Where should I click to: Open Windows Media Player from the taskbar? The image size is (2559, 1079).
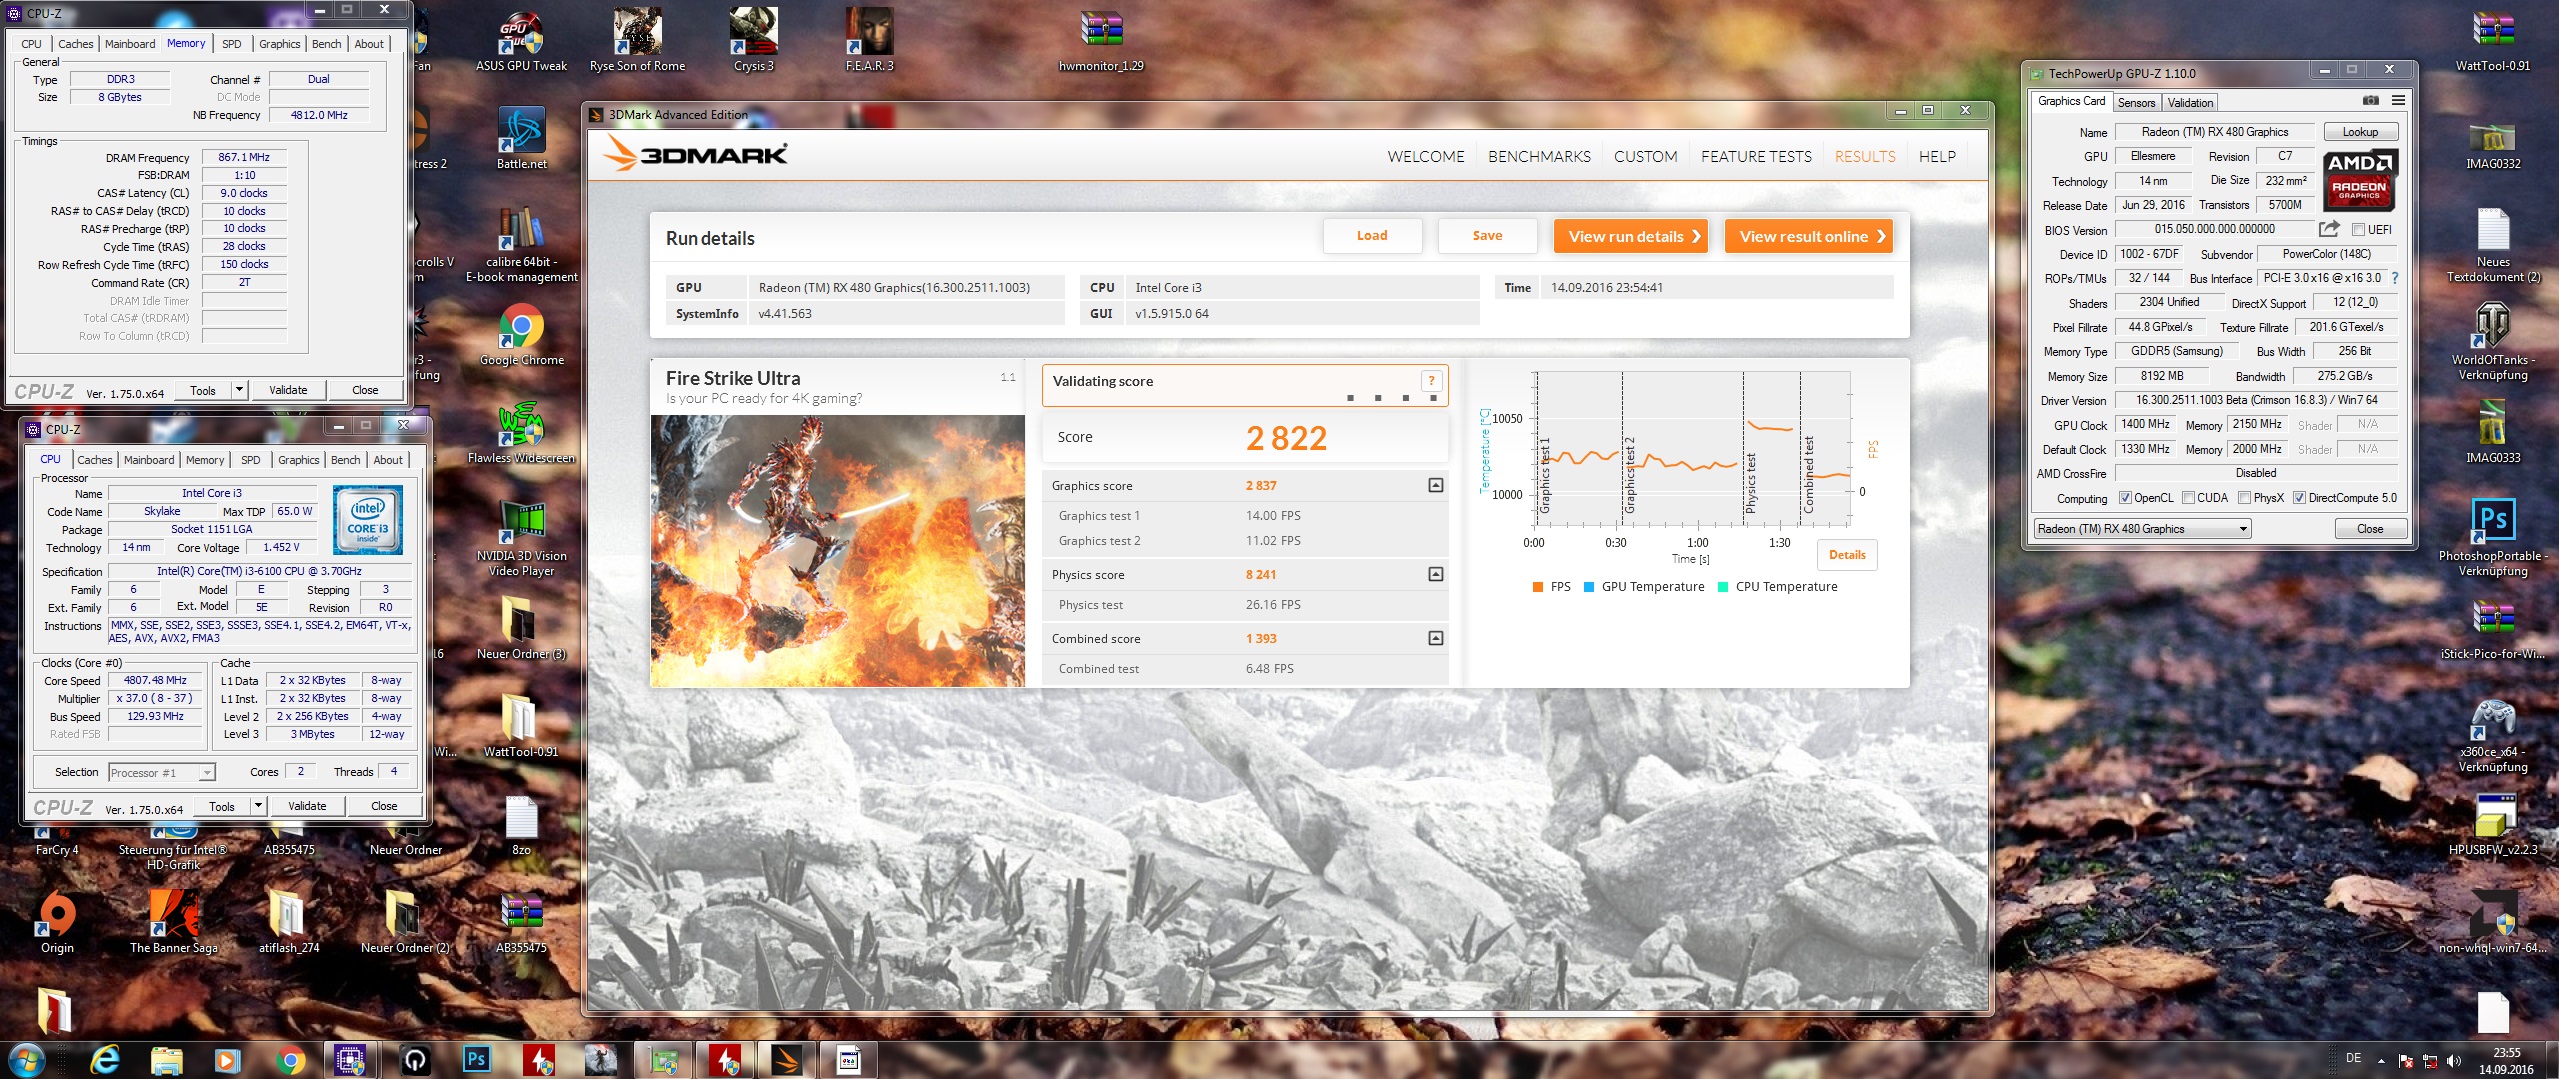(x=228, y=1060)
